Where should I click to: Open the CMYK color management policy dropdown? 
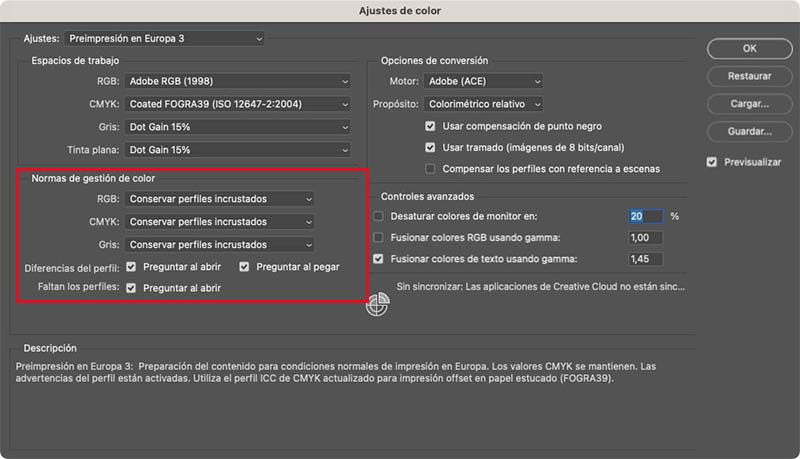(x=219, y=222)
